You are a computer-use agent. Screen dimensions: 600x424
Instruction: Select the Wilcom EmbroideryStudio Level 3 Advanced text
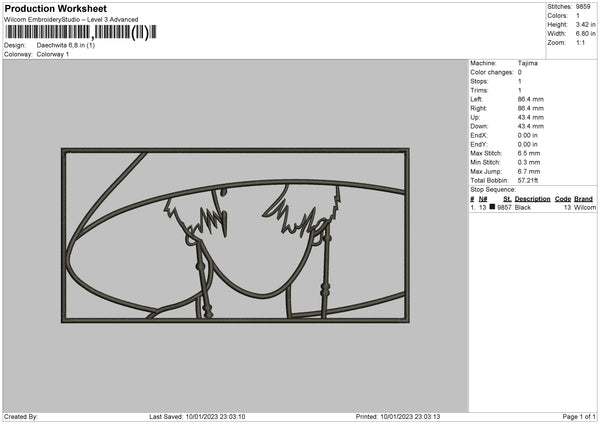click(71, 20)
